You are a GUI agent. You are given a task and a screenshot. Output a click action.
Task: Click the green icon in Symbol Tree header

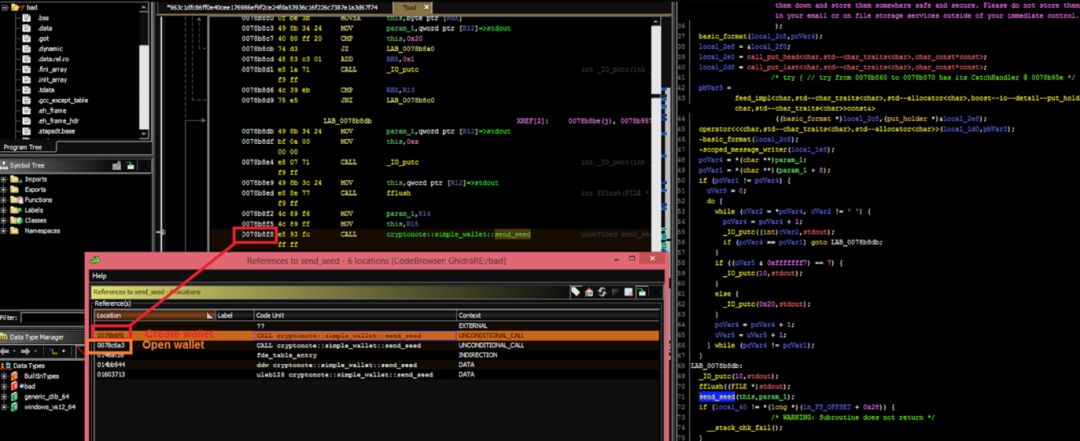(x=129, y=165)
